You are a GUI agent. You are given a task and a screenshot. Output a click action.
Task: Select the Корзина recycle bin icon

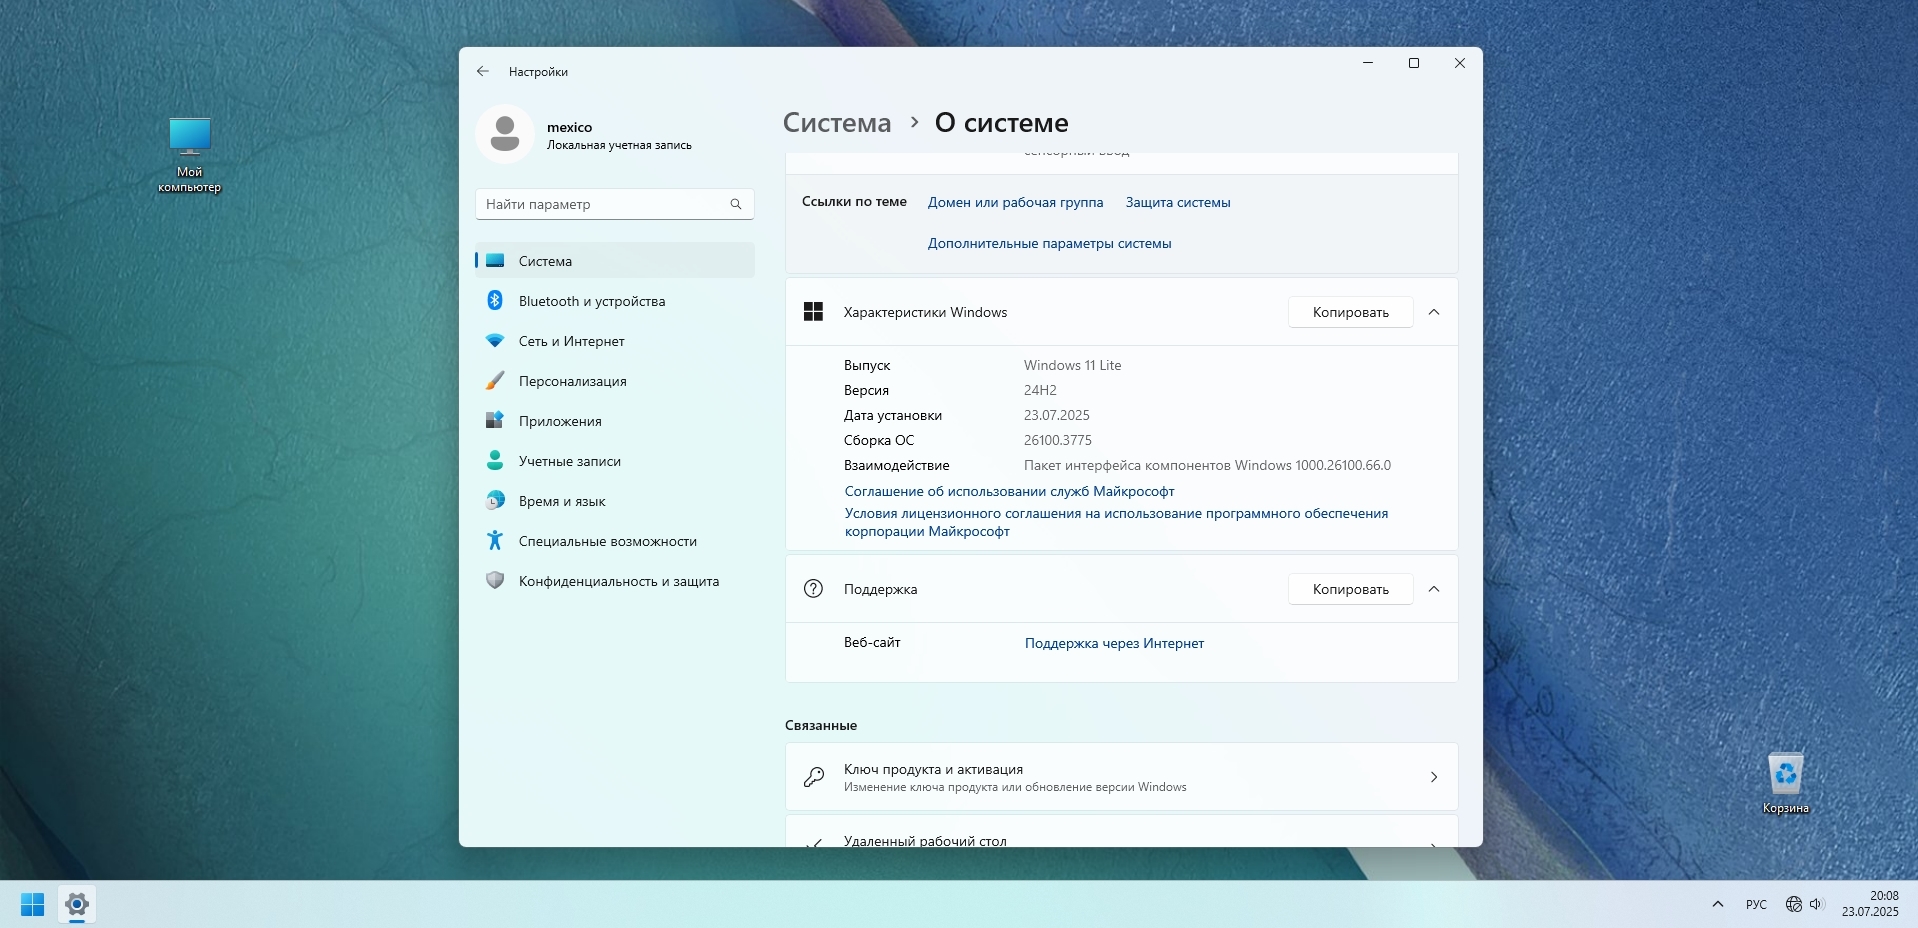coord(1786,783)
